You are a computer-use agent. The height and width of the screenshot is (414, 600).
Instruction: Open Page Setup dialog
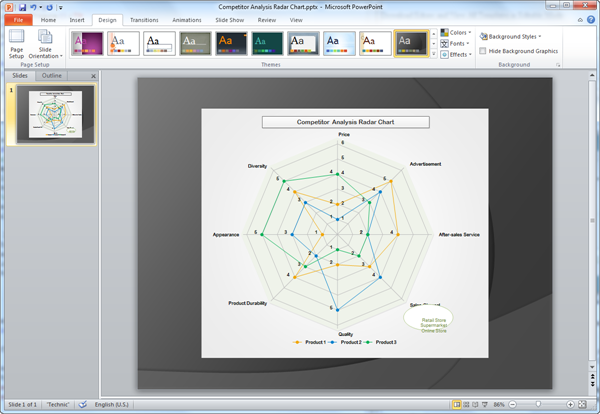16,44
